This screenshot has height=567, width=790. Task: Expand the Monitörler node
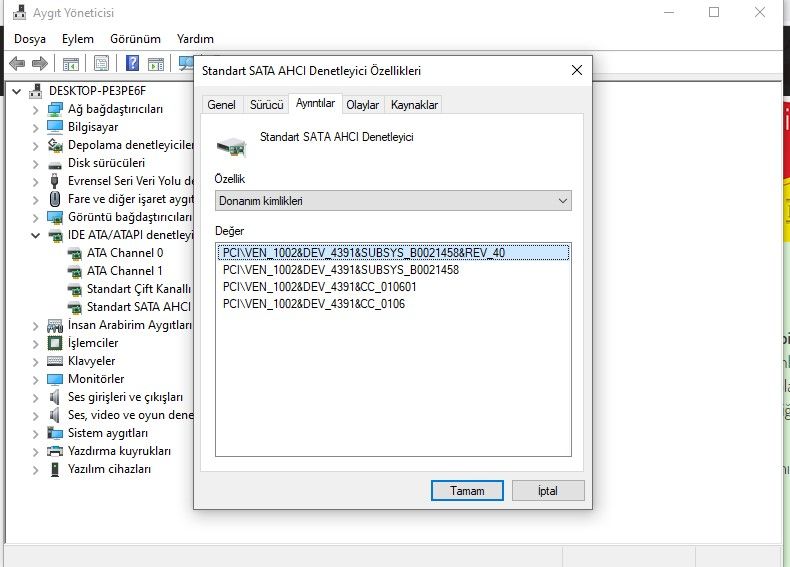[x=35, y=380]
